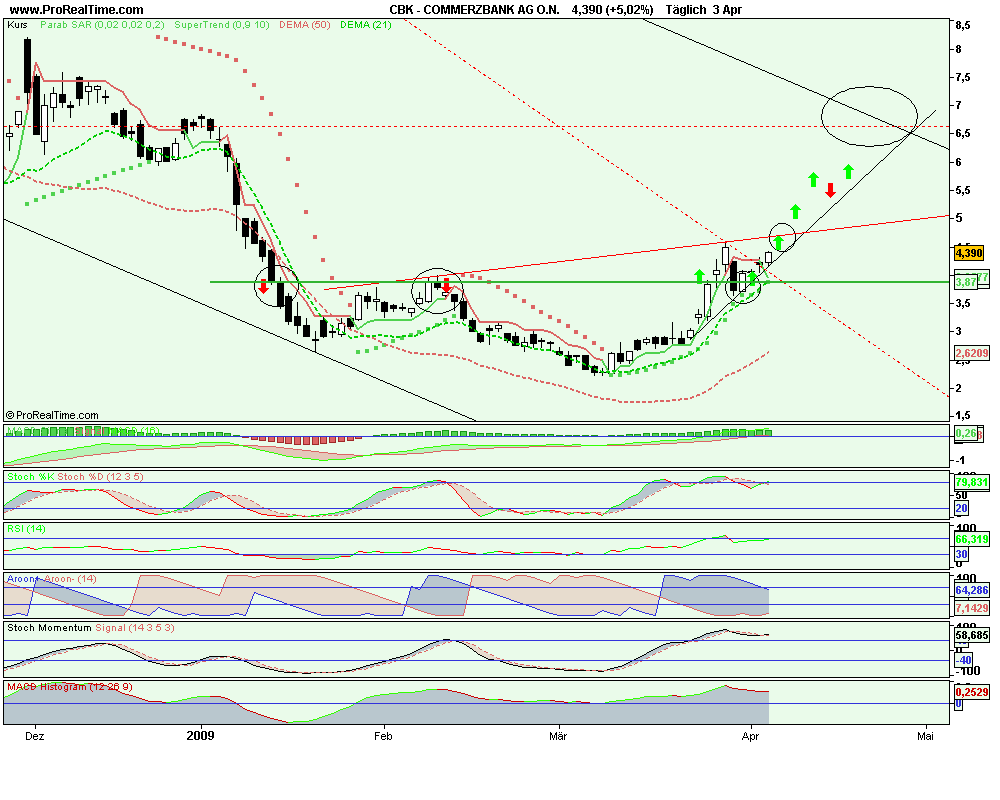Click the Aroon+ Aroon- (14) panel label
The image size is (1000, 800).
coord(52,579)
